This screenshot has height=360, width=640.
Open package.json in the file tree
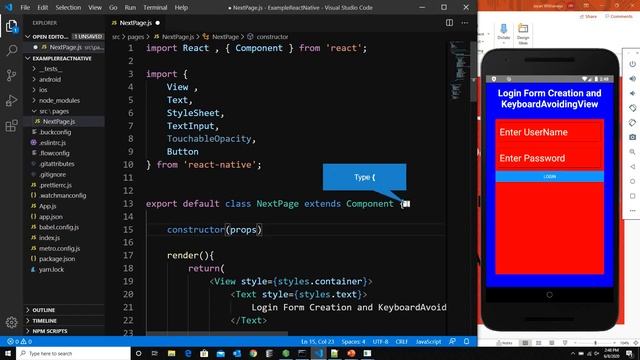click(64, 259)
